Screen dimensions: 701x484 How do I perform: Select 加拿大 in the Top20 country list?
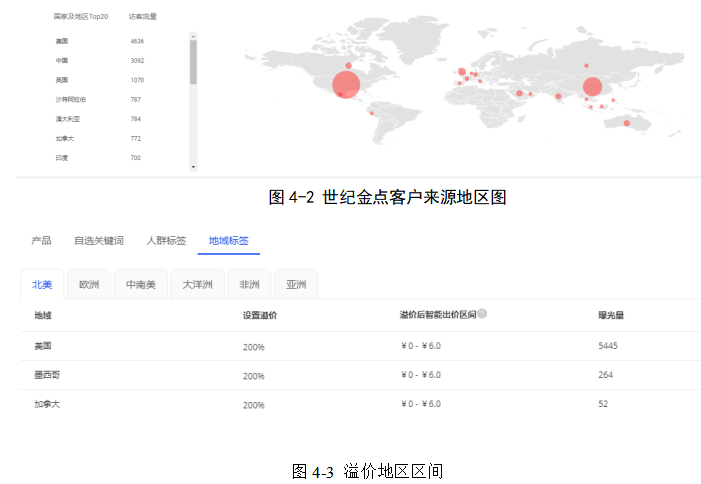(x=65, y=138)
